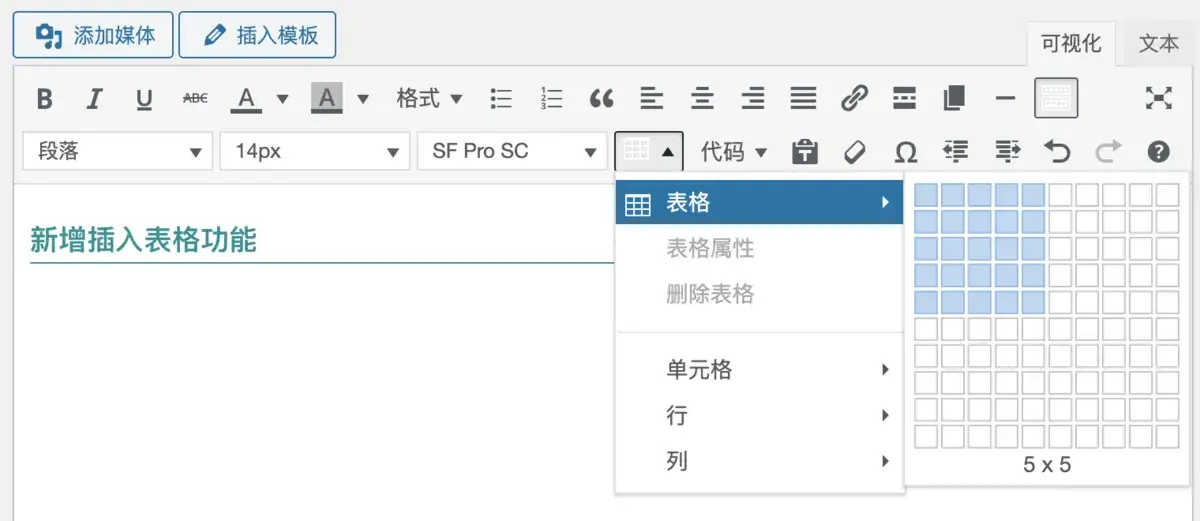Viewport: 1200px width, 521px height.
Task: Toggle italic text formatting
Action: pos(94,98)
